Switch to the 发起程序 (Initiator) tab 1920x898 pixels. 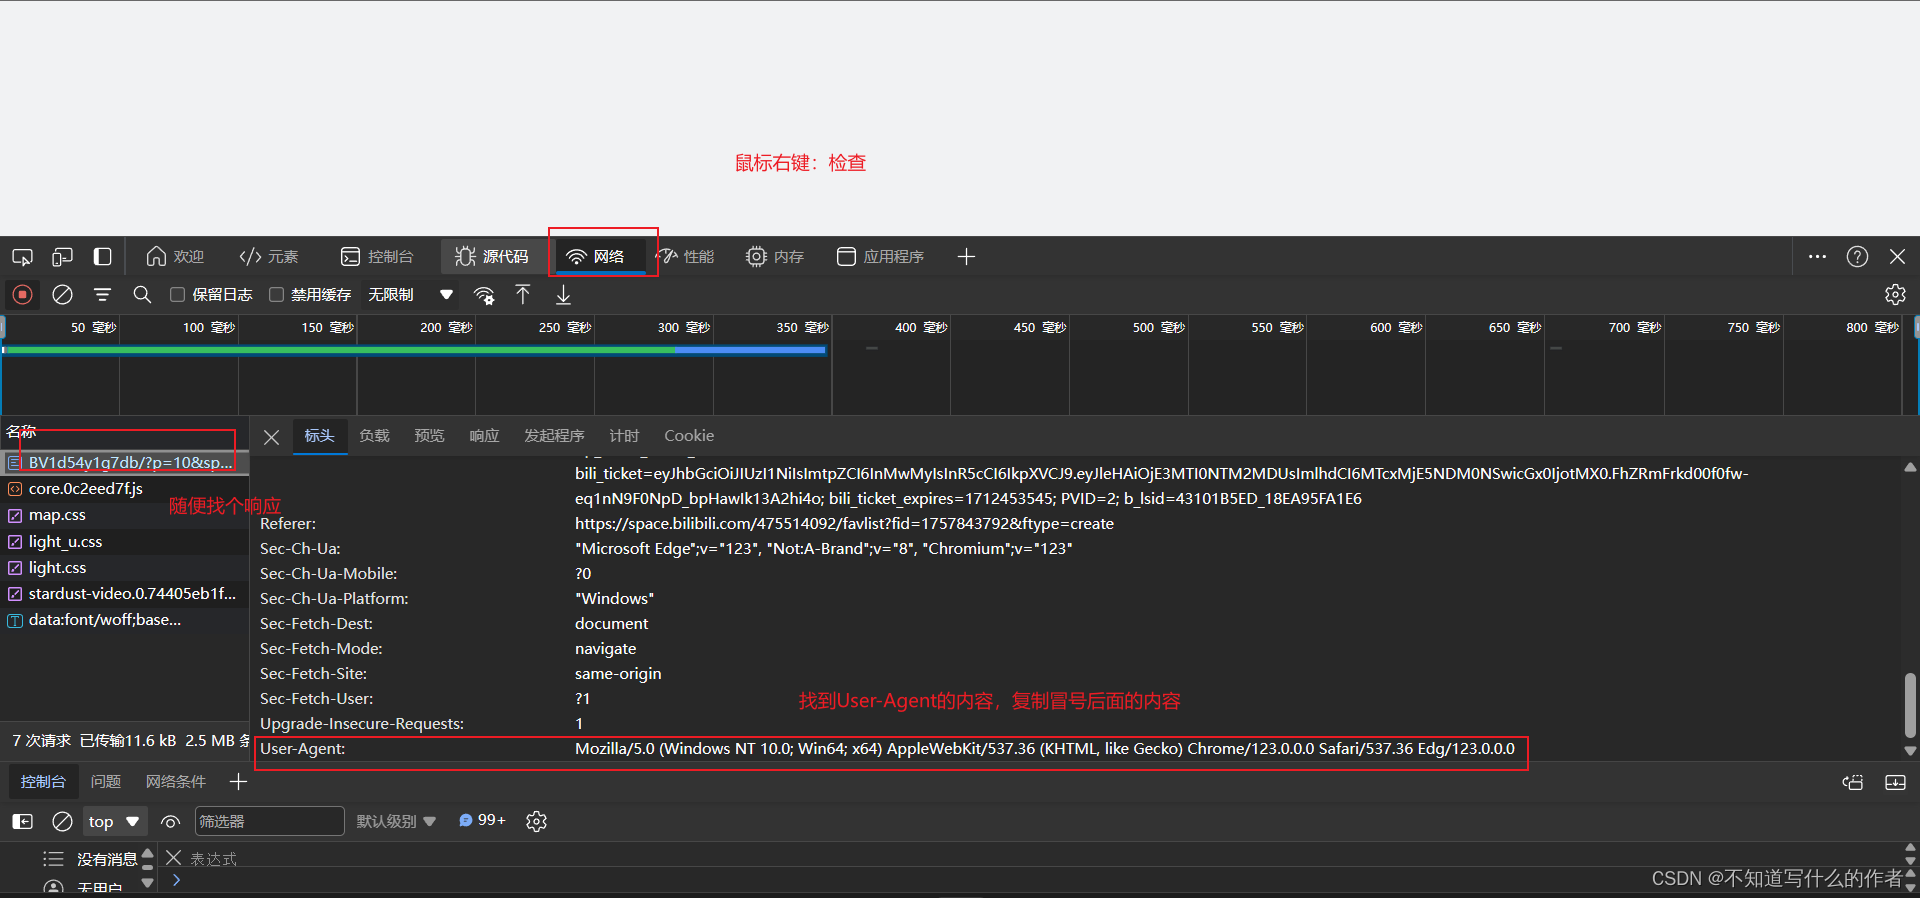554,436
